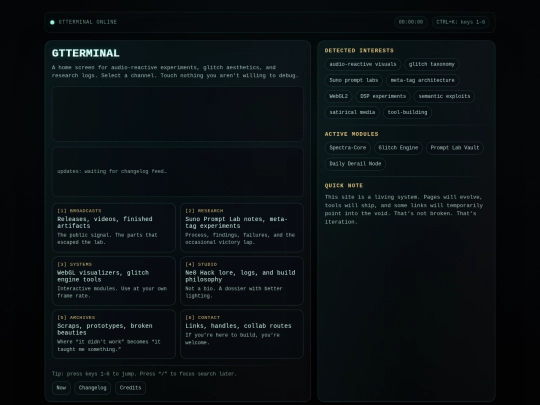Open the Broadcasts channel card
This screenshot has height=405, width=540.
[114, 227]
